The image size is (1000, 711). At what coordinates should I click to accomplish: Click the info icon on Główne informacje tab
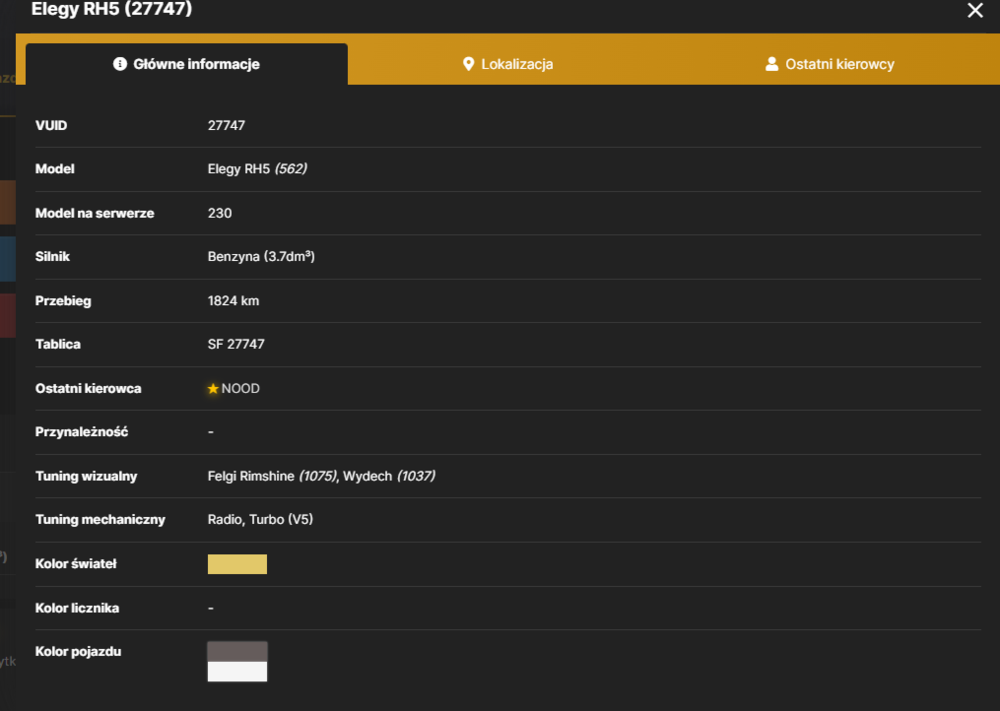pos(120,64)
